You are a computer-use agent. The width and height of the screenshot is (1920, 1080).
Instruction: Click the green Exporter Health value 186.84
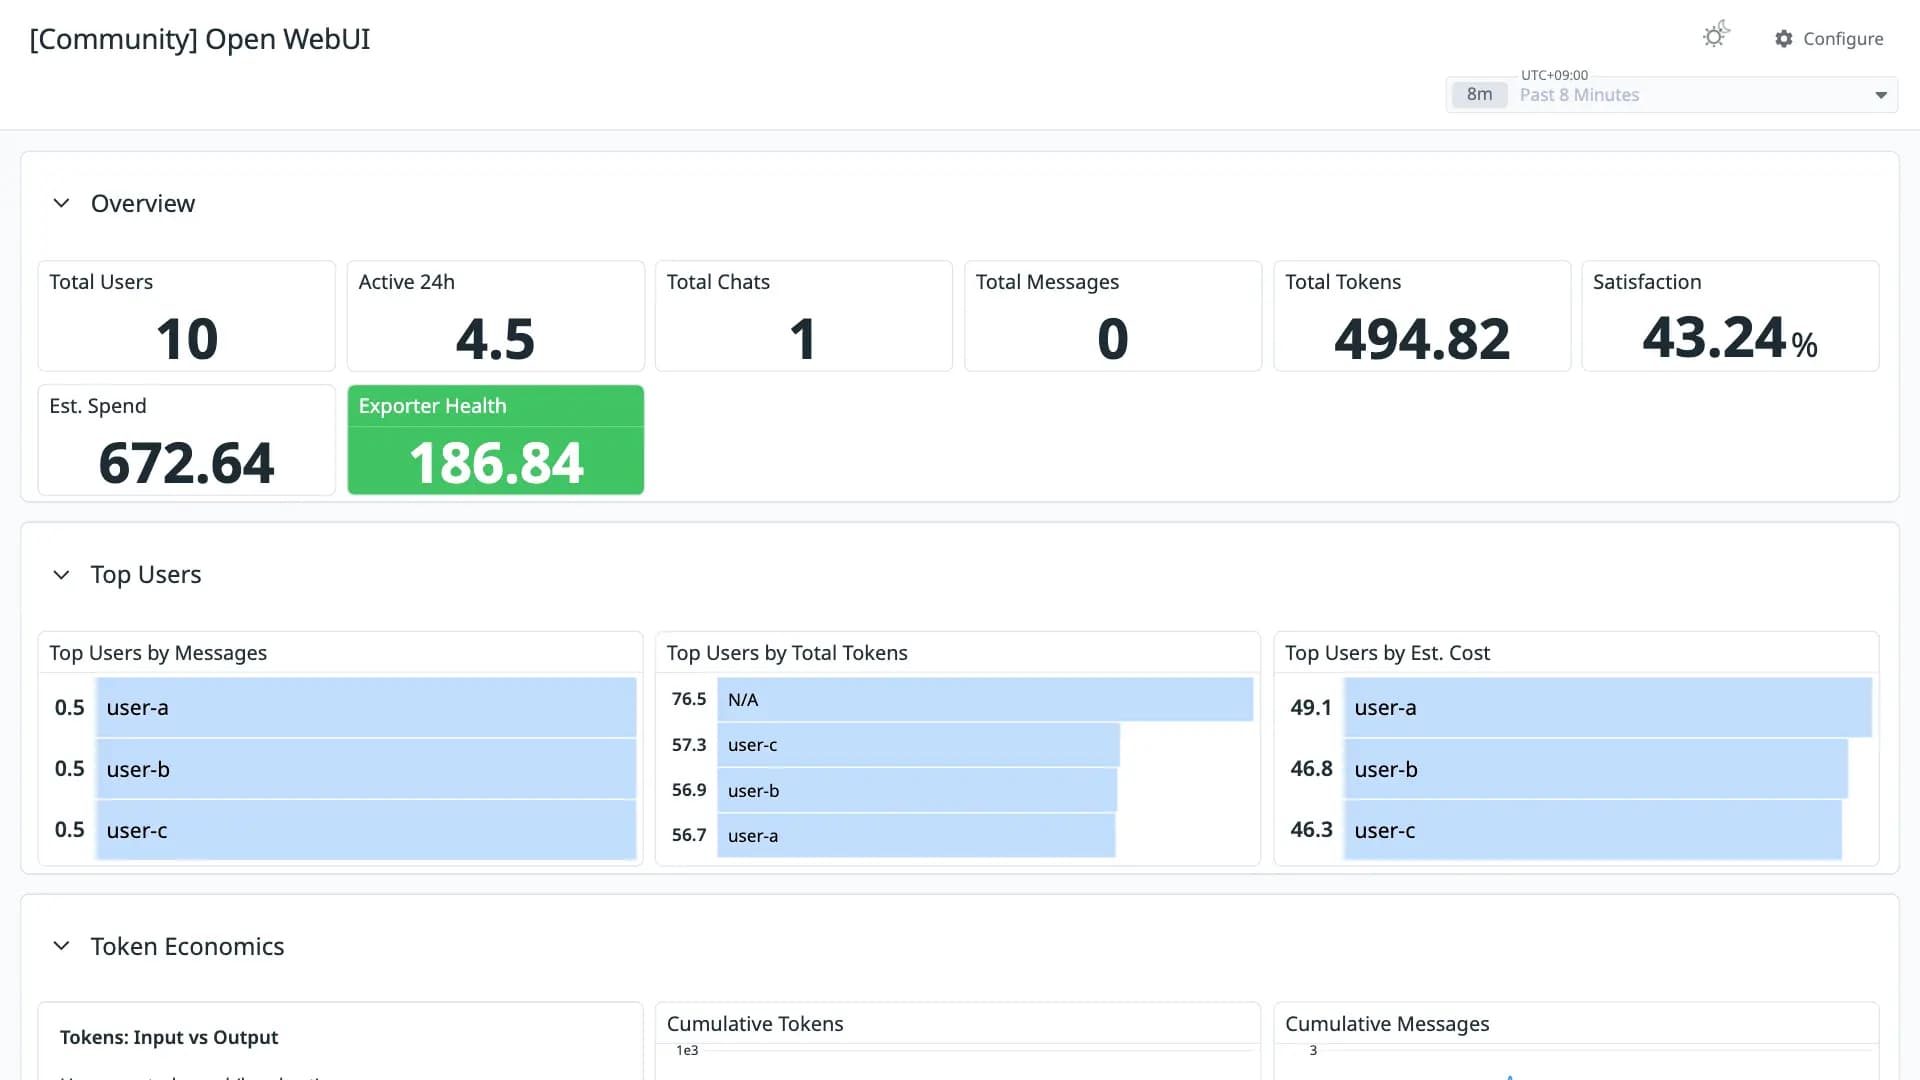(x=496, y=463)
